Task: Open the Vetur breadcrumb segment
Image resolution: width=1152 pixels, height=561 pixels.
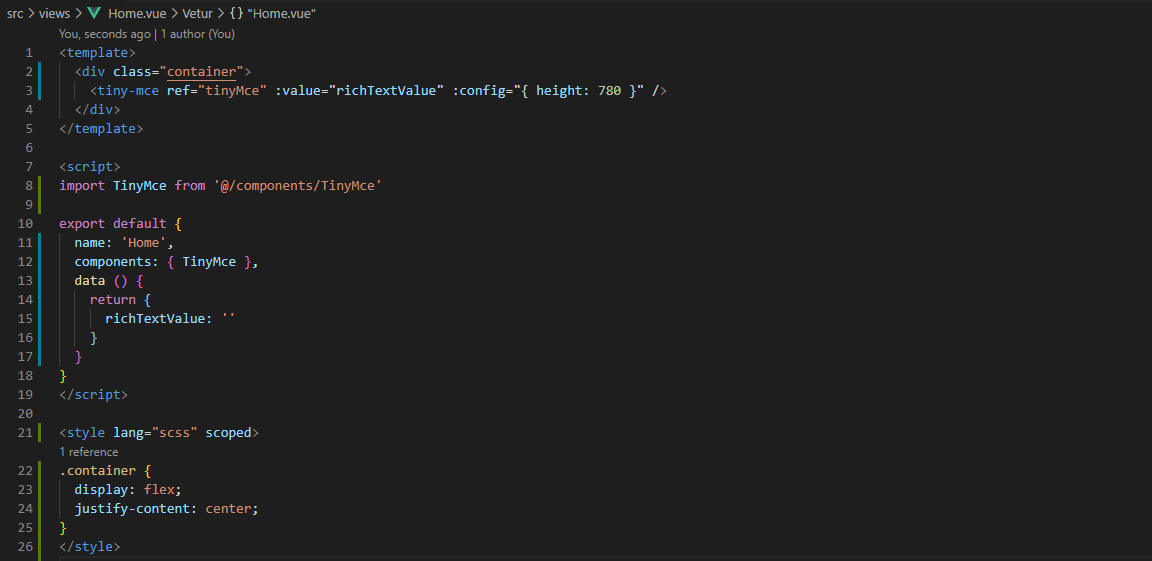Action: pyautogui.click(x=198, y=13)
